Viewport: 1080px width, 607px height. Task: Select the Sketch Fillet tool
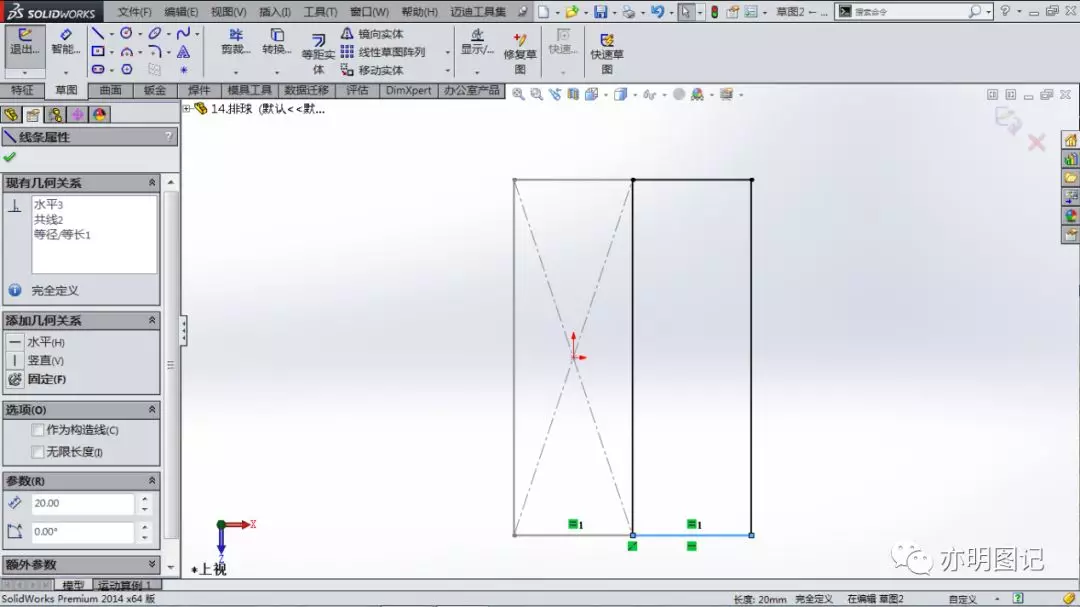(154, 52)
